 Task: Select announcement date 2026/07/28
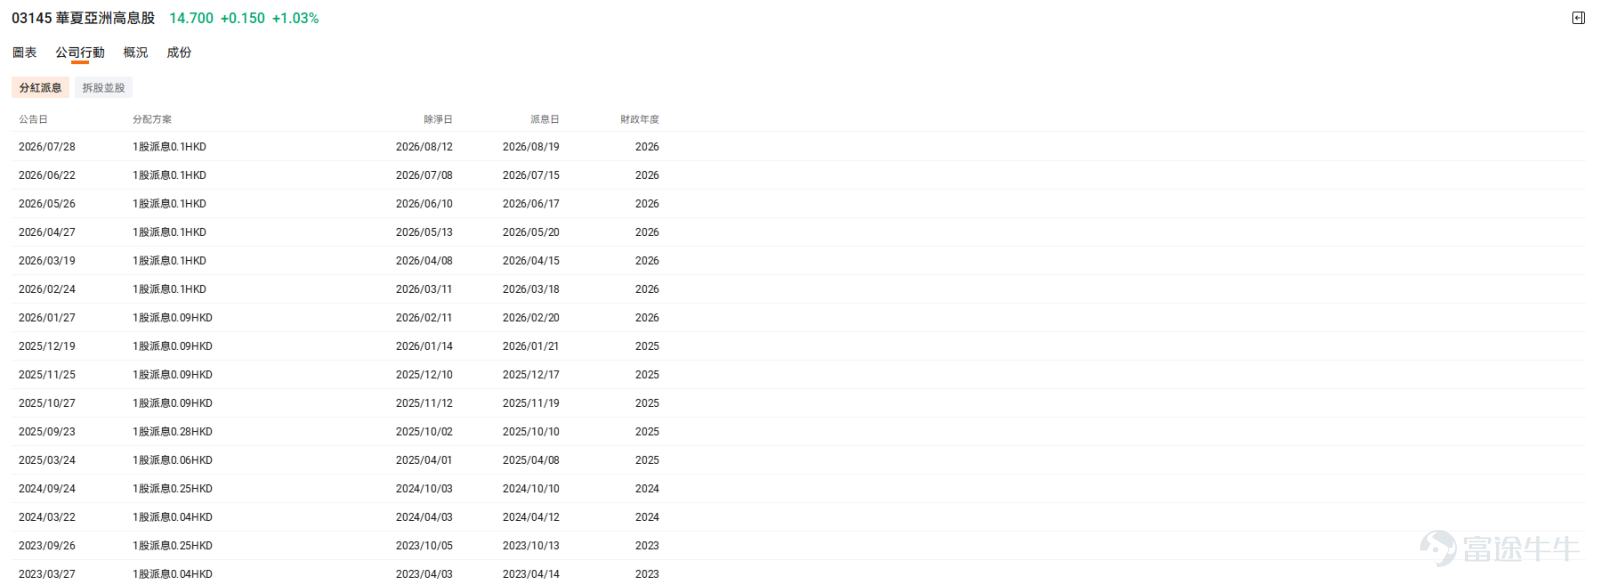[47, 147]
